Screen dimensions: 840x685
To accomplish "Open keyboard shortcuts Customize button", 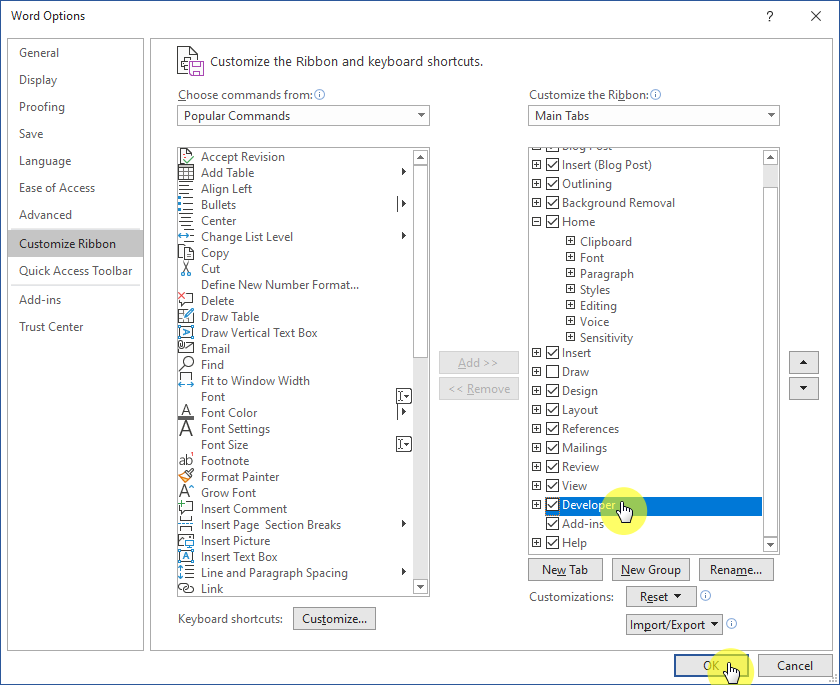I will point(334,619).
